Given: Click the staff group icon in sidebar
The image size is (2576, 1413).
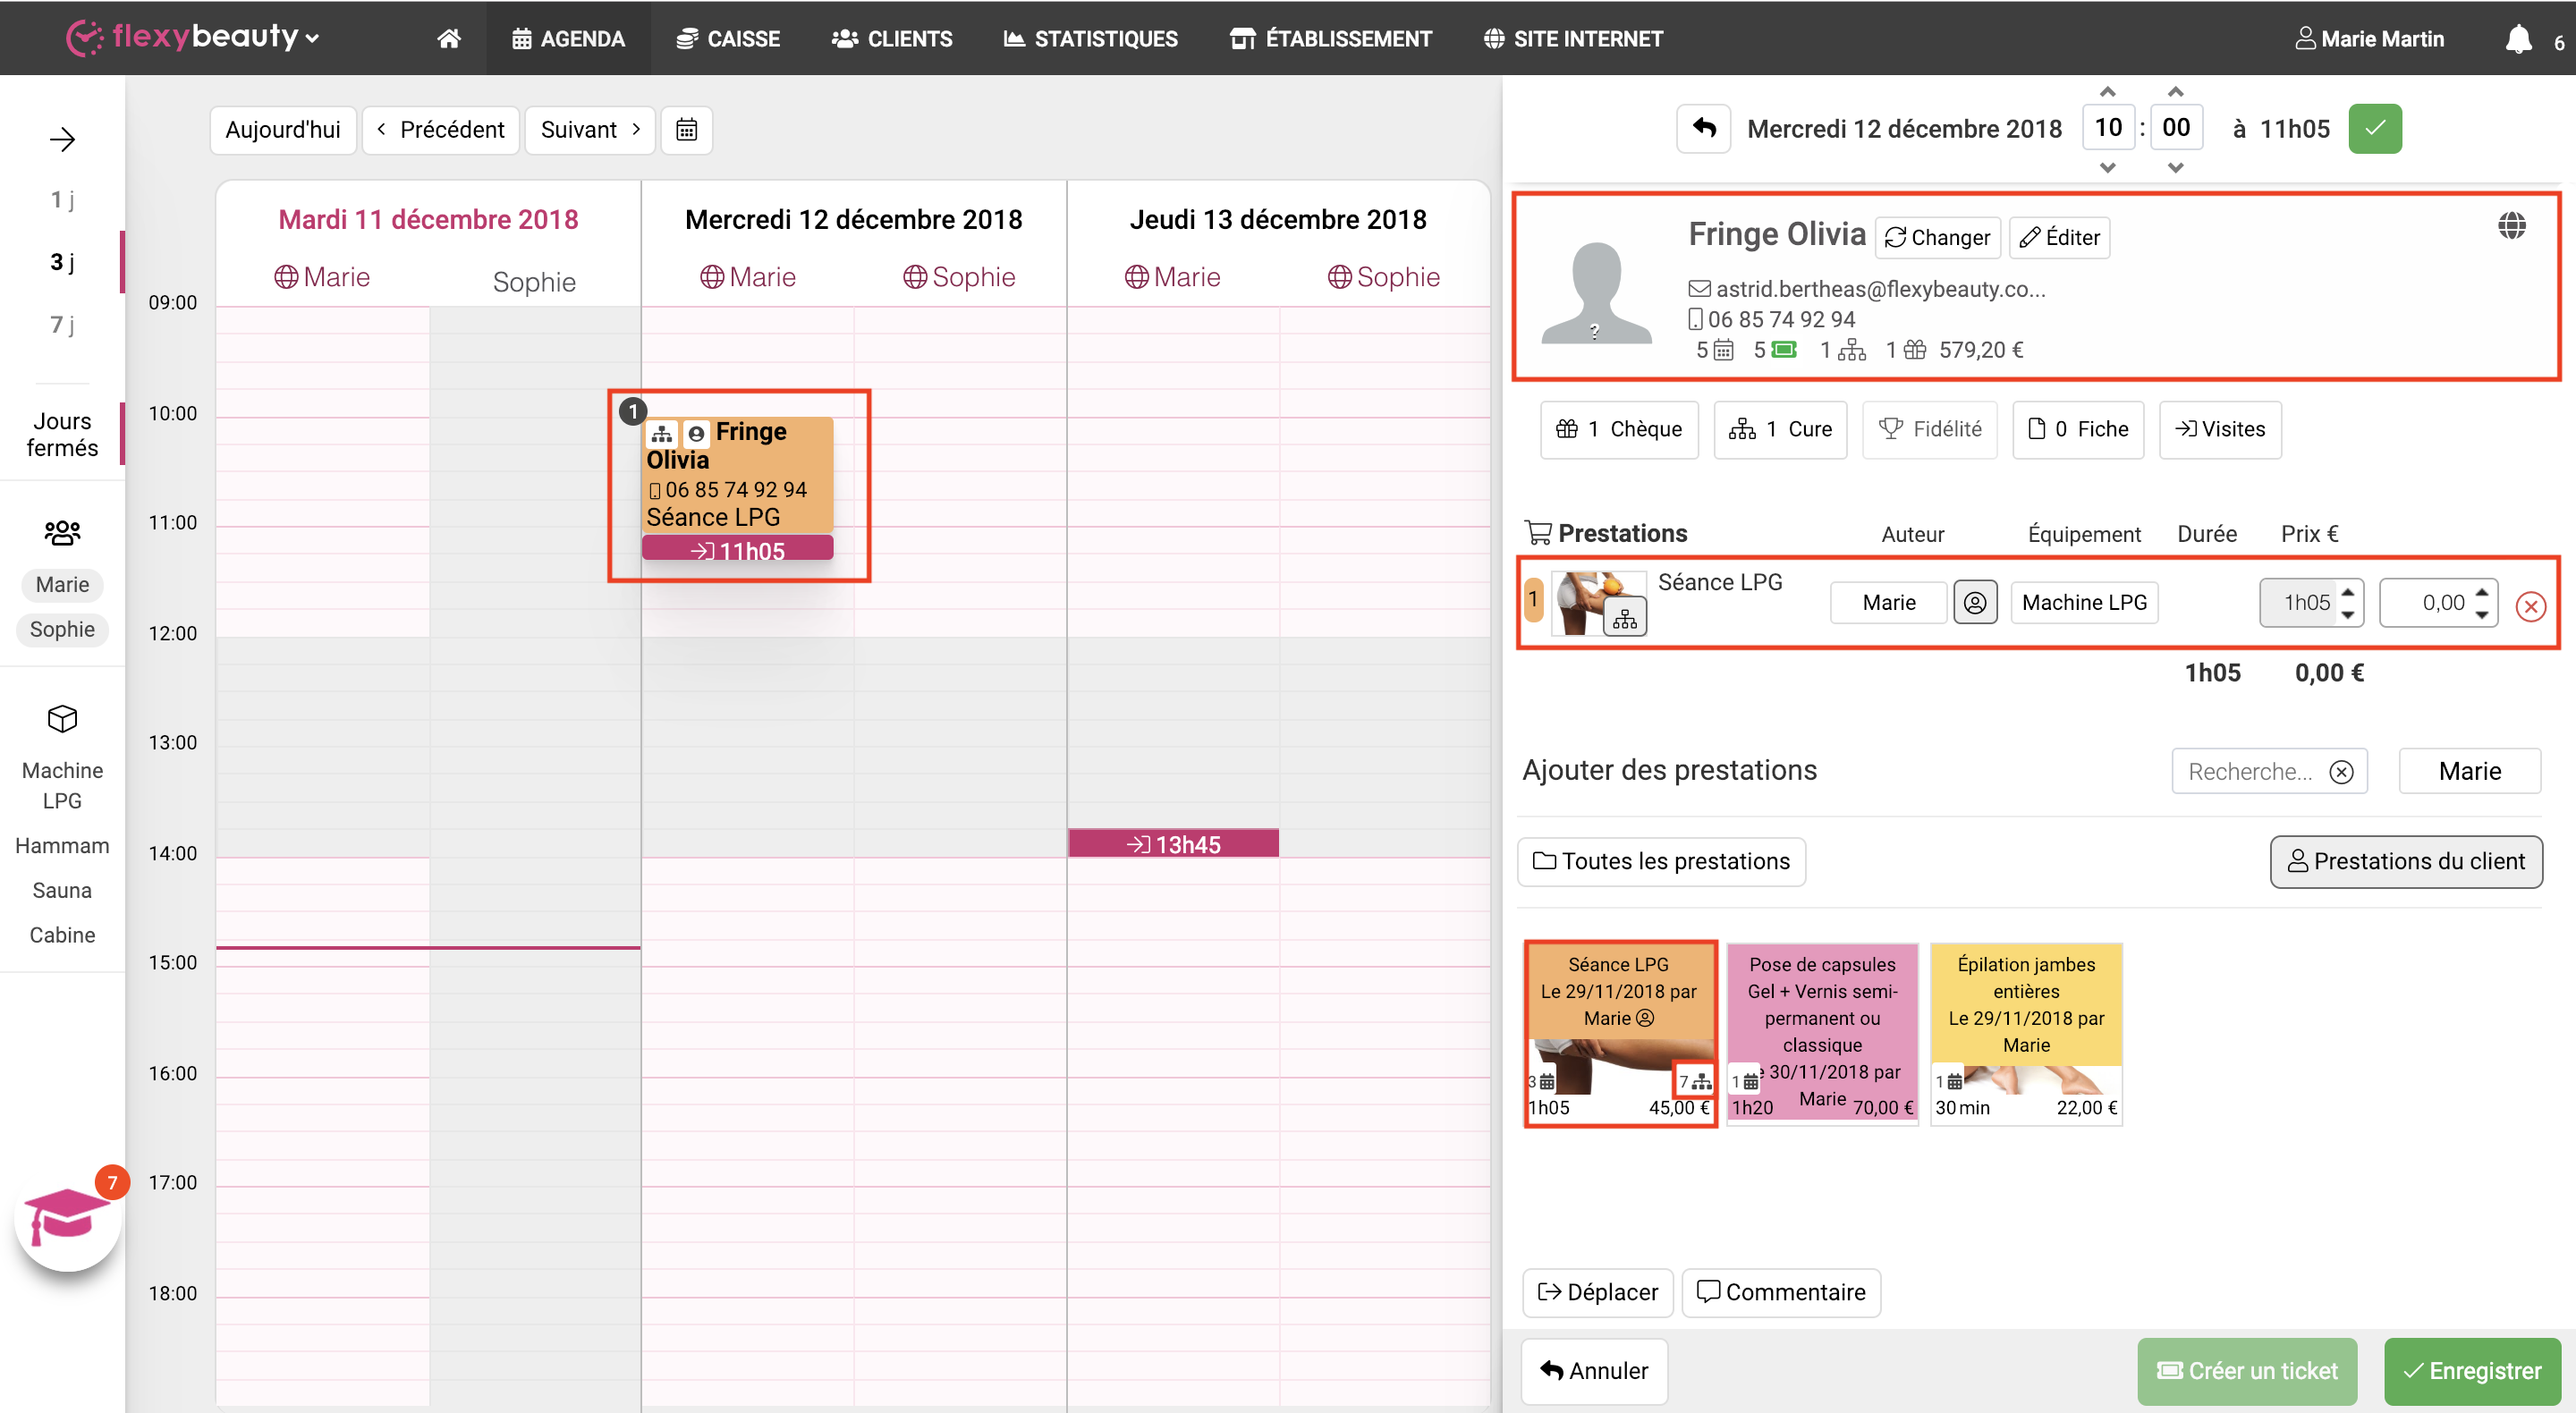Looking at the screenshot, I should tap(62, 532).
